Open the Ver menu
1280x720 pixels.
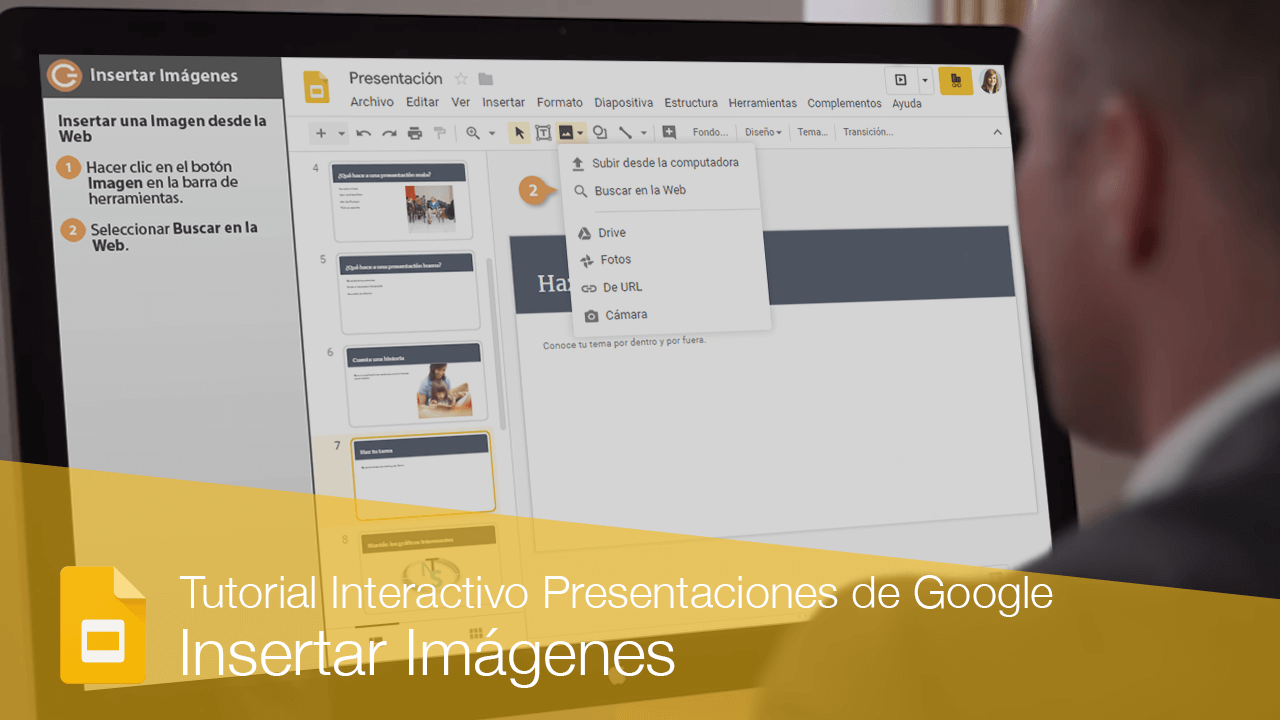pos(460,102)
